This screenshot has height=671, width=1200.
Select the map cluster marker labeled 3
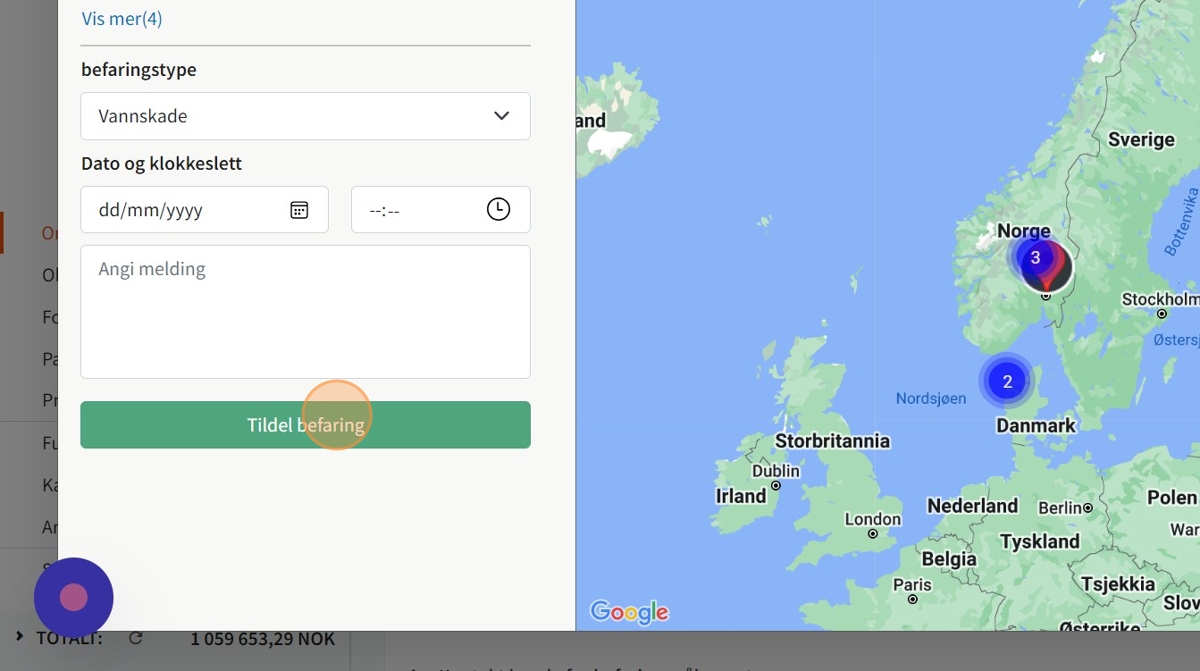coord(1034,257)
